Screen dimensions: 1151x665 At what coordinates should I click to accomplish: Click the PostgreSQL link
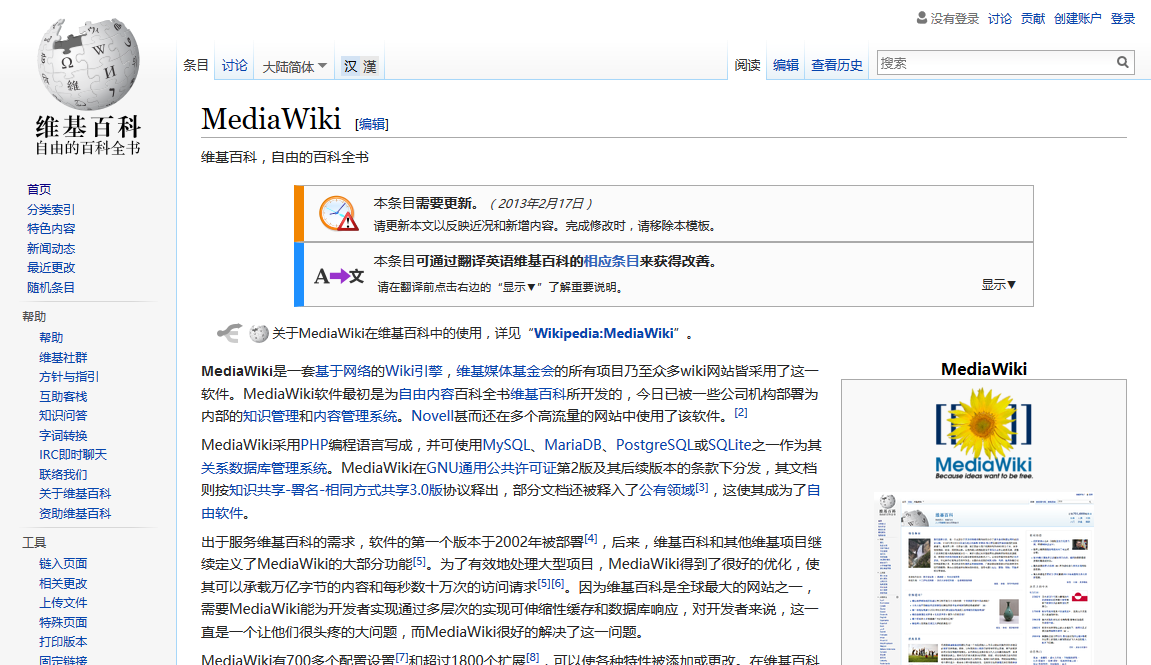(x=654, y=445)
